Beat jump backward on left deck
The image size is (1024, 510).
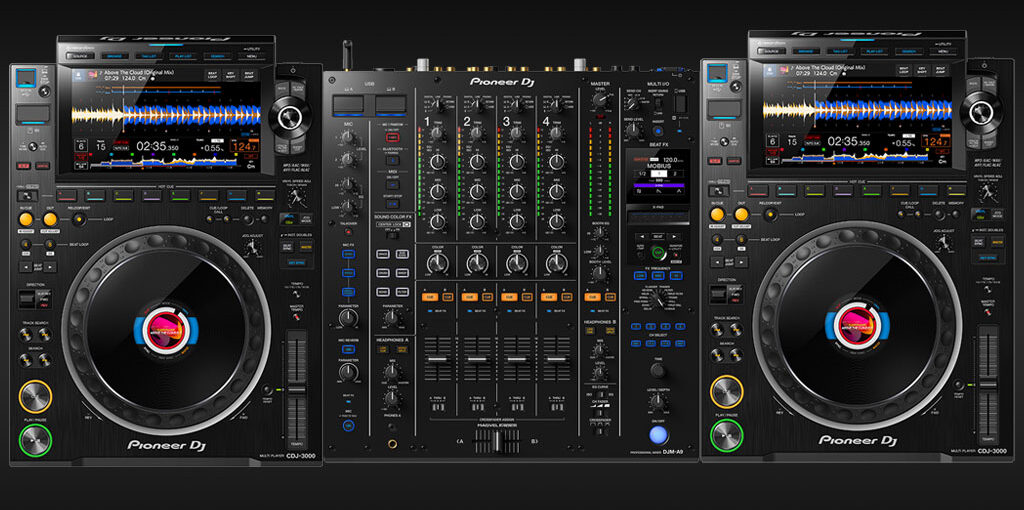[26, 266]
